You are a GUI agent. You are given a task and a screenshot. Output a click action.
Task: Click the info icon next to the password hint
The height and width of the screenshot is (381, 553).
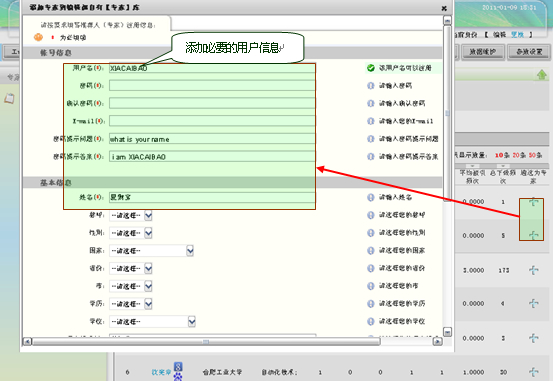pyautogui.click(x=370, y=85)
